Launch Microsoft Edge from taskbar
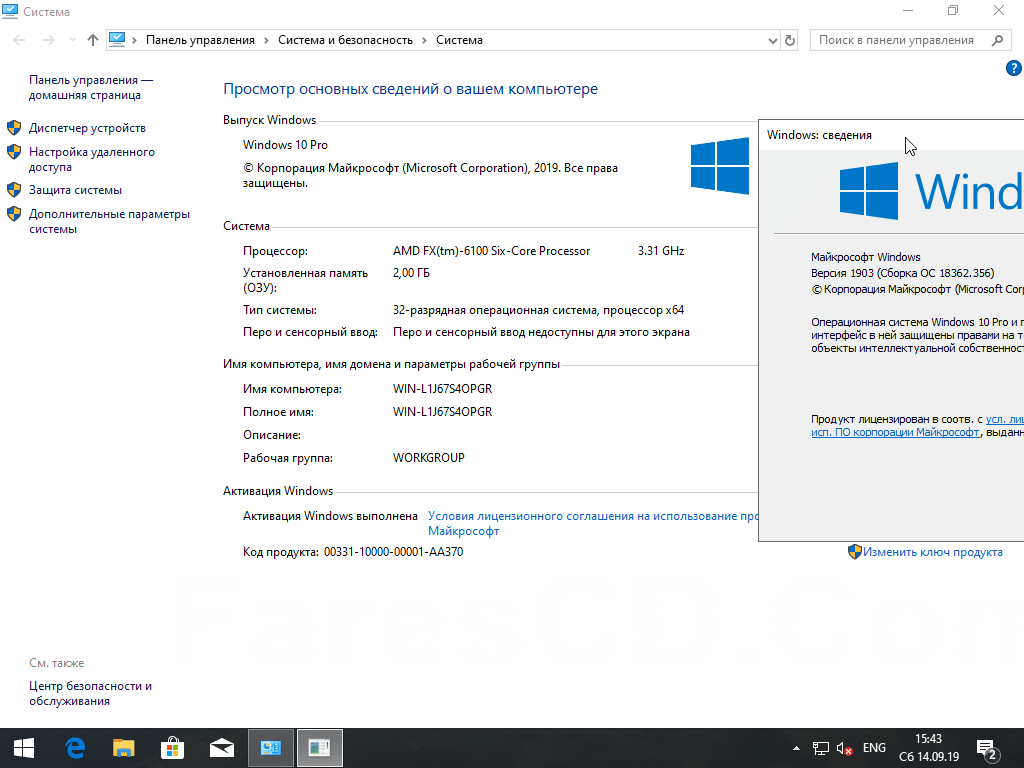The height and width of the screenshot is (768, 1024). [x=74, y=748]
